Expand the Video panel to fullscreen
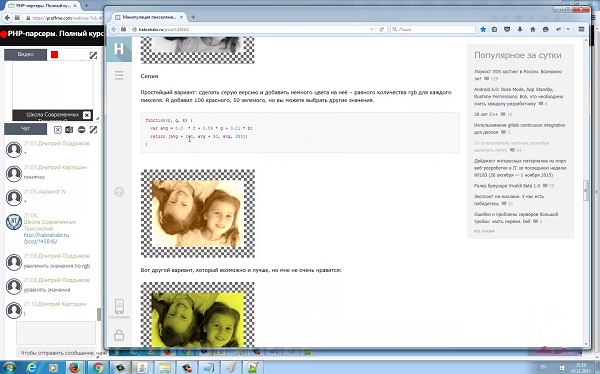The width and height of the screenshot is (600, 374). (93, 55)
